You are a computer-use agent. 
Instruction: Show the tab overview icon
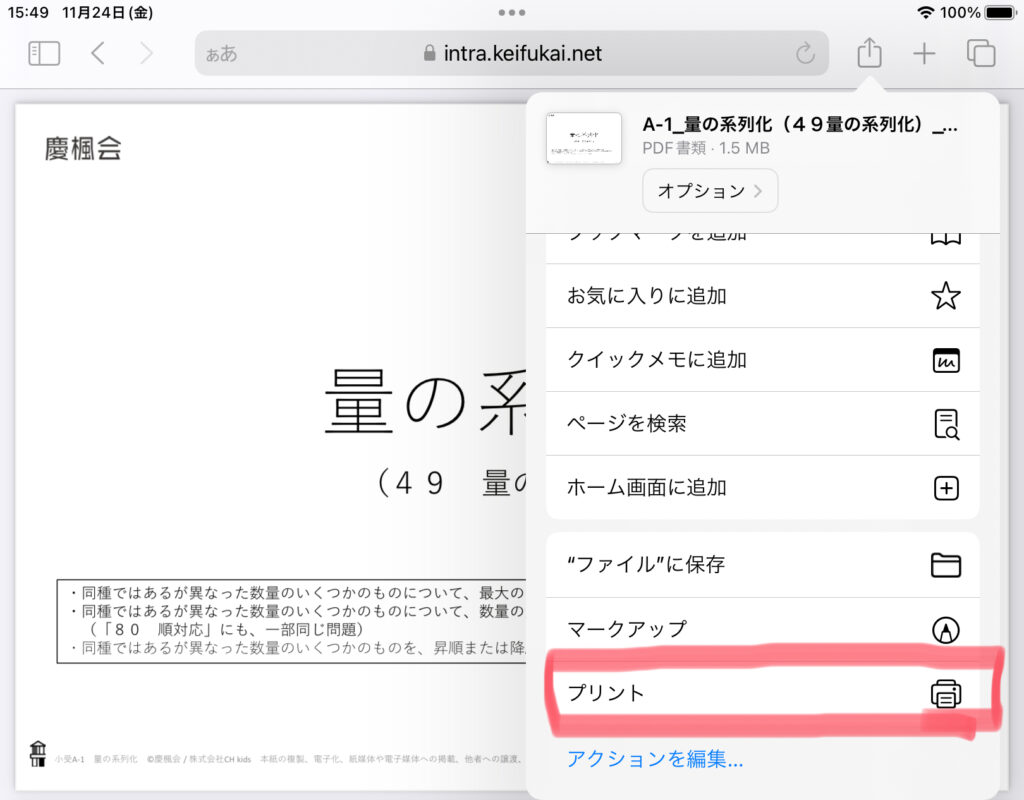pos(981,53)
